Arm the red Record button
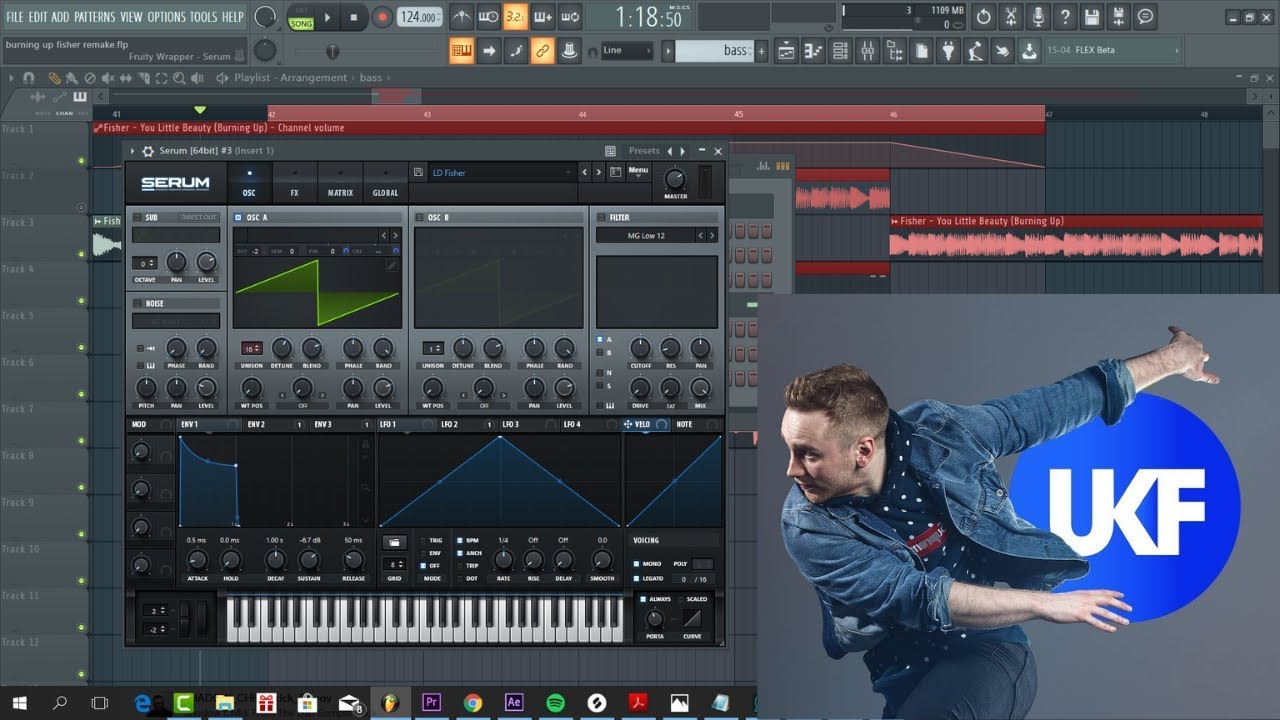 tap(382, 17)
